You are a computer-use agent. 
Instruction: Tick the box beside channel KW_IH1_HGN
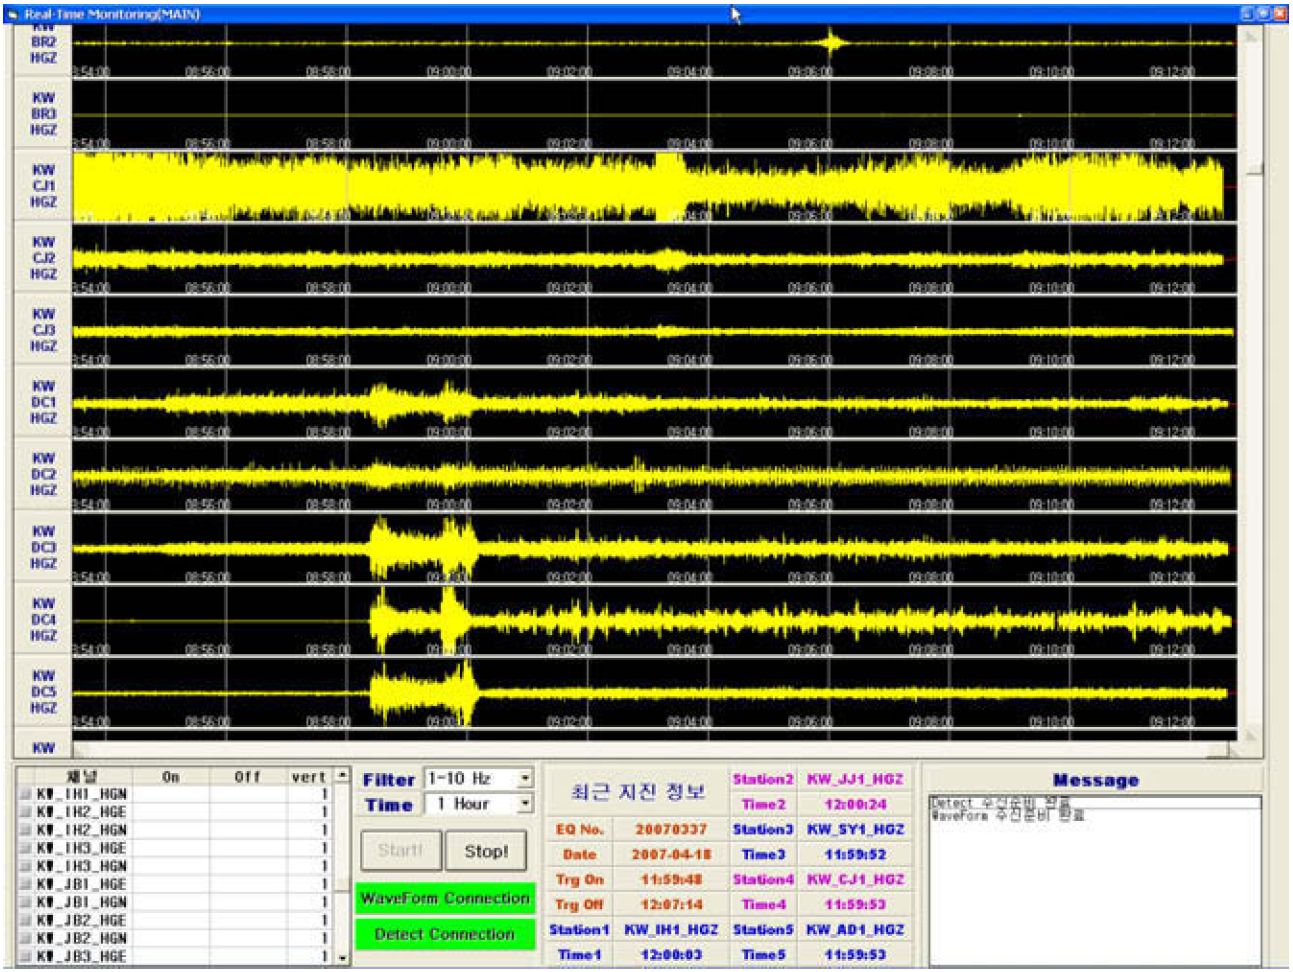point(26,795)
